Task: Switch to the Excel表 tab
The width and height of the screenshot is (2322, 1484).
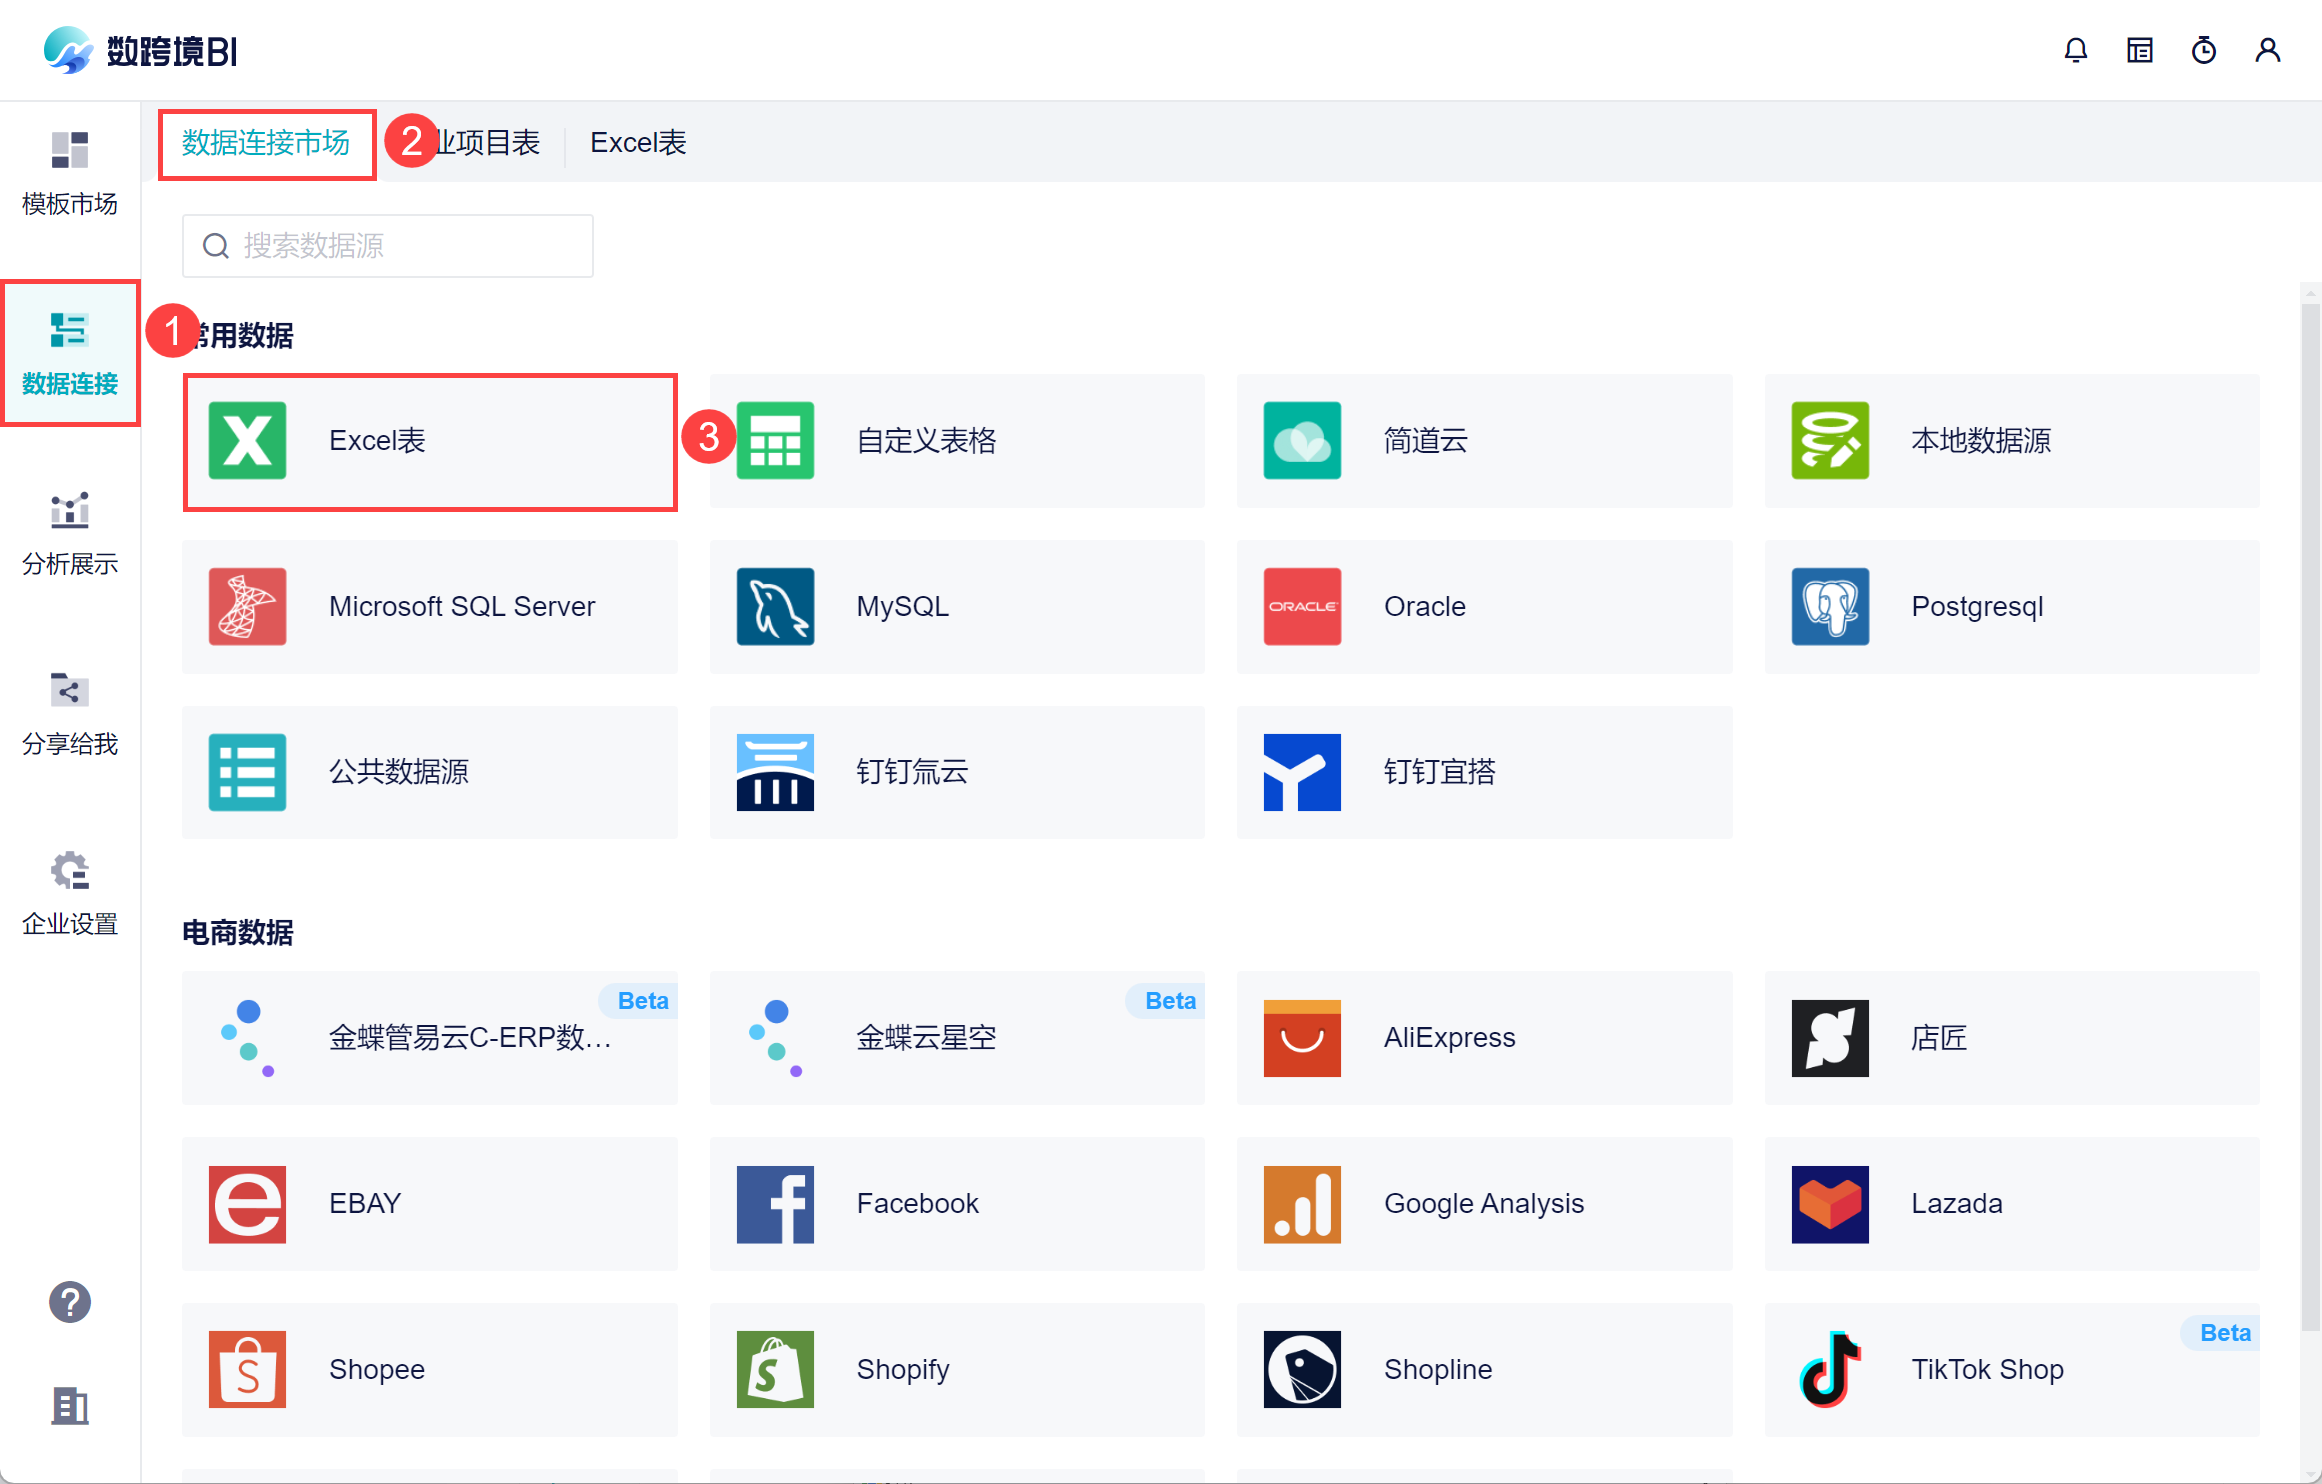Action: point(638,143)
